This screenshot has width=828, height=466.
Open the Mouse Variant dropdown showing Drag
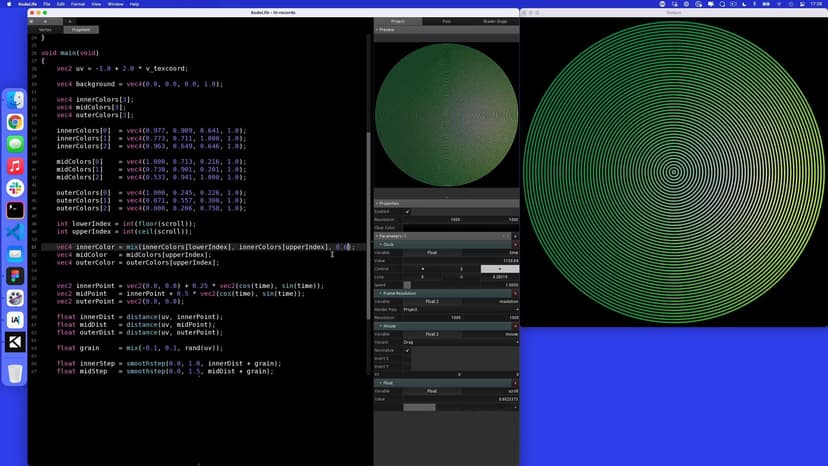pyautogui.click(x=460, y=342)
